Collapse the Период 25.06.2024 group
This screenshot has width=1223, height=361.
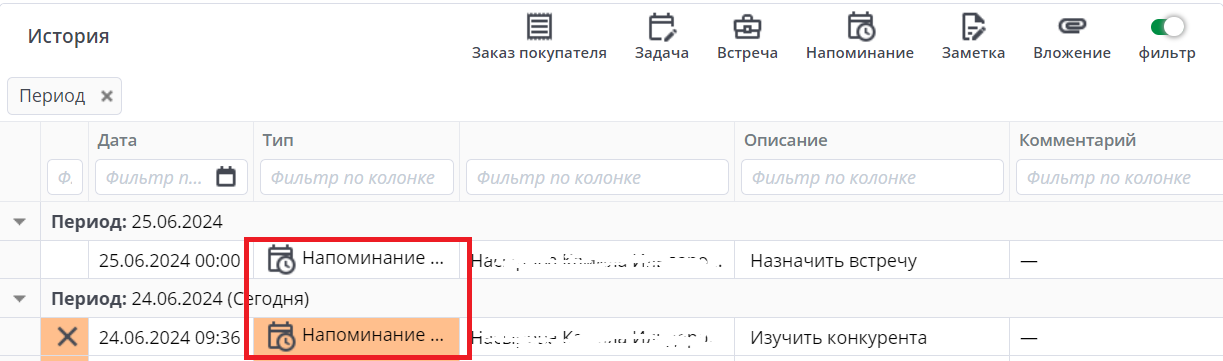(x=20, y=221)
